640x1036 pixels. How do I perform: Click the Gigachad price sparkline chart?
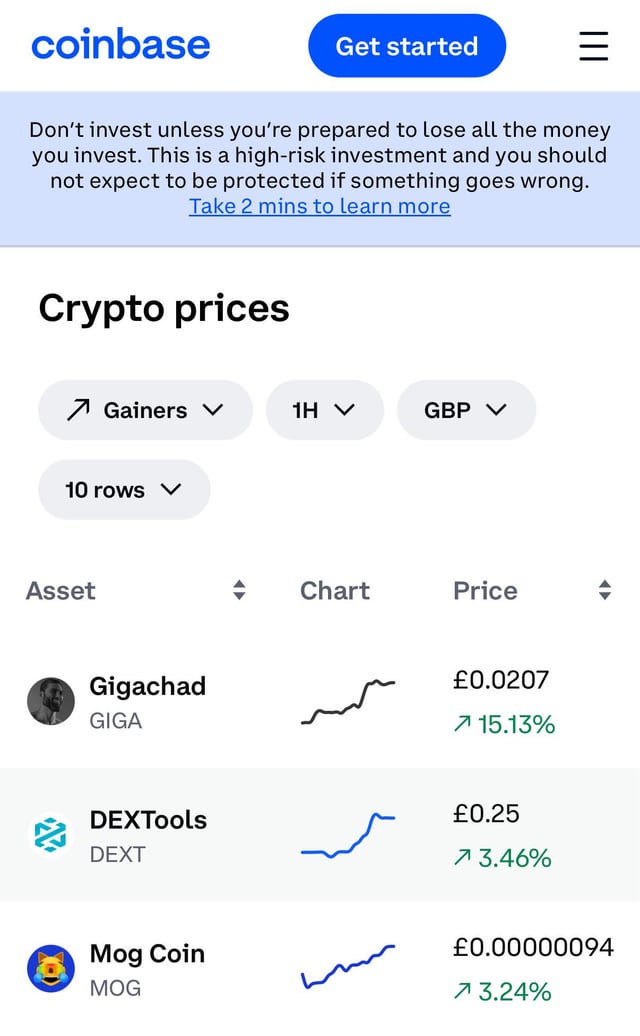click(x=347, y=702)
